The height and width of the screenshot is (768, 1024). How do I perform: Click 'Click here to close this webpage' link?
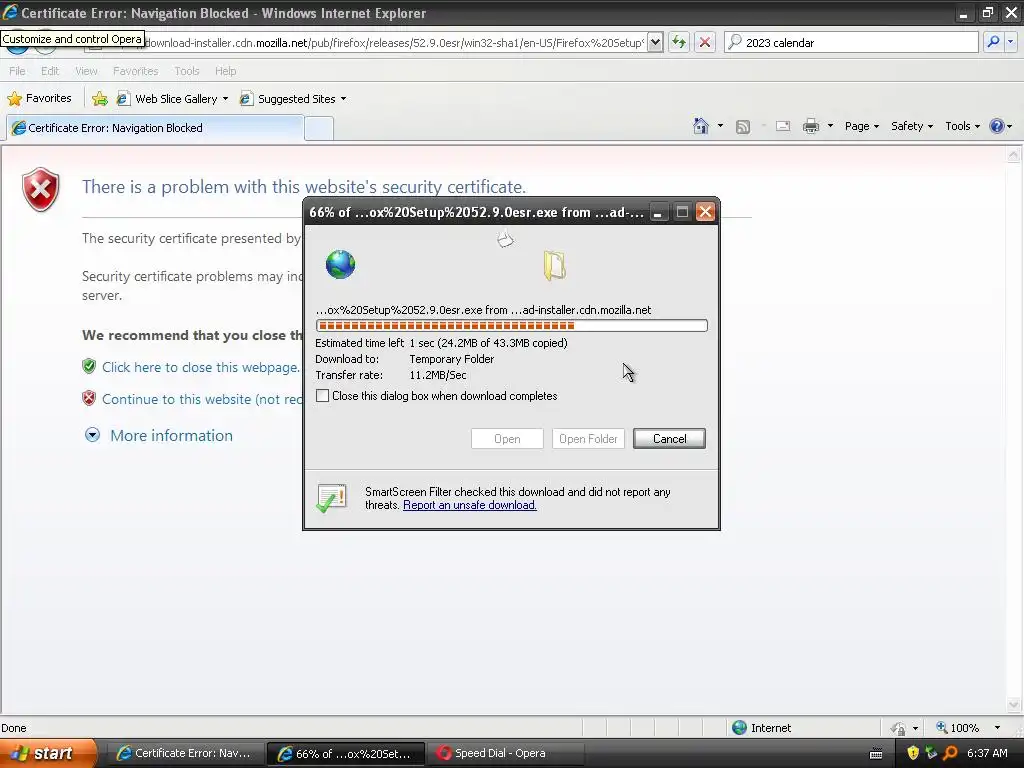point(200,367)
